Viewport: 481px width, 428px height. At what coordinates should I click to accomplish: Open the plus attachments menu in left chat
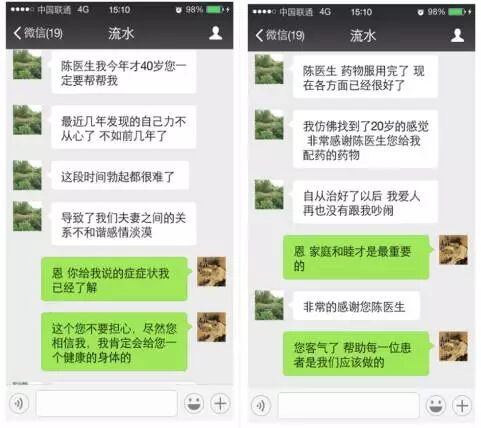pos(220,404)
